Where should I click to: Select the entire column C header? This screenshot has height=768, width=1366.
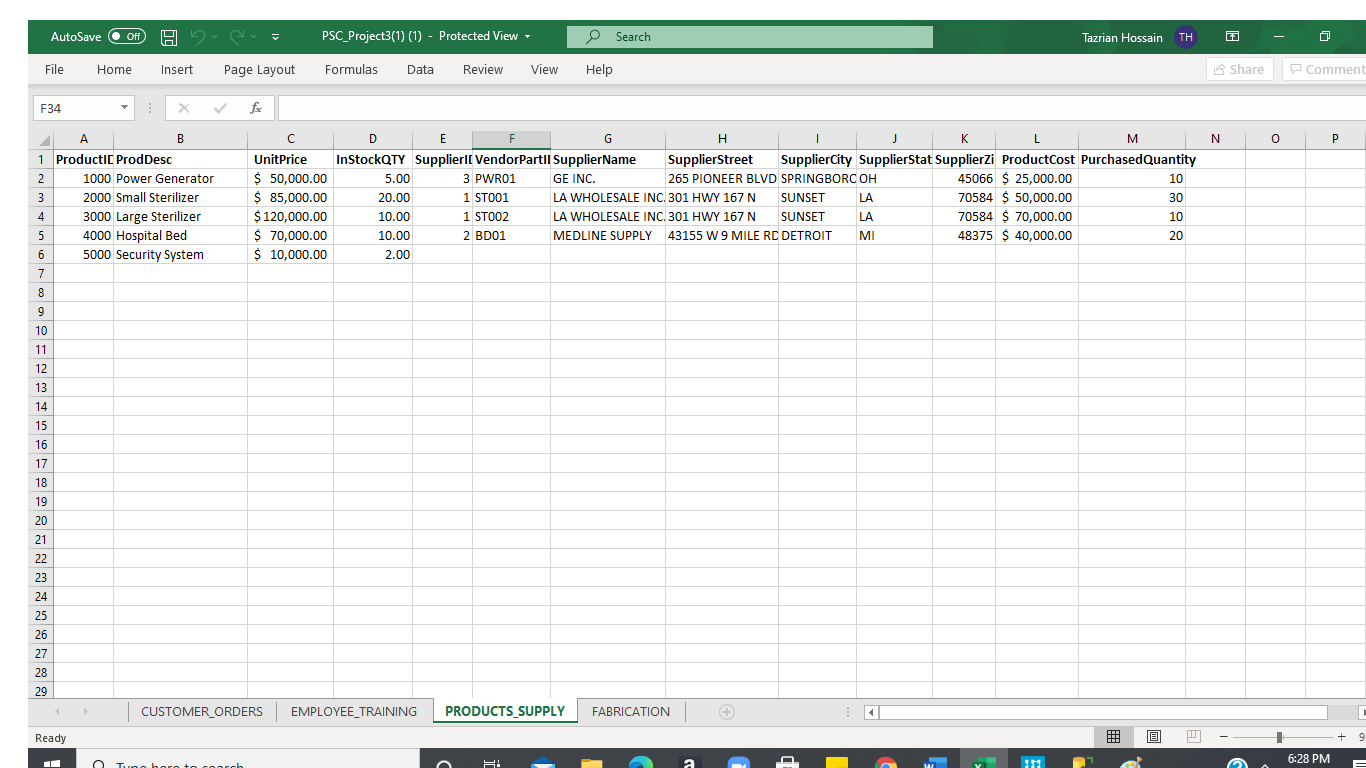point(290,138)
